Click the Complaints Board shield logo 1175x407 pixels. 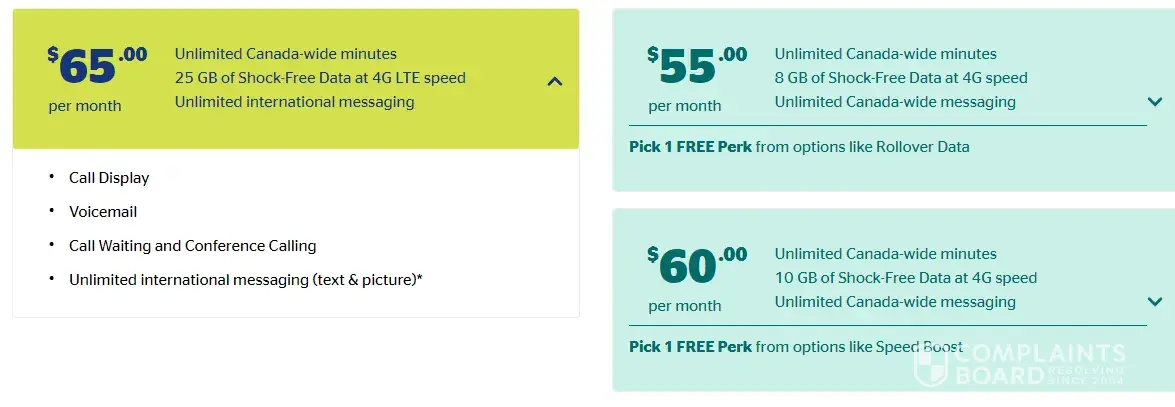(x=931, y=366)
